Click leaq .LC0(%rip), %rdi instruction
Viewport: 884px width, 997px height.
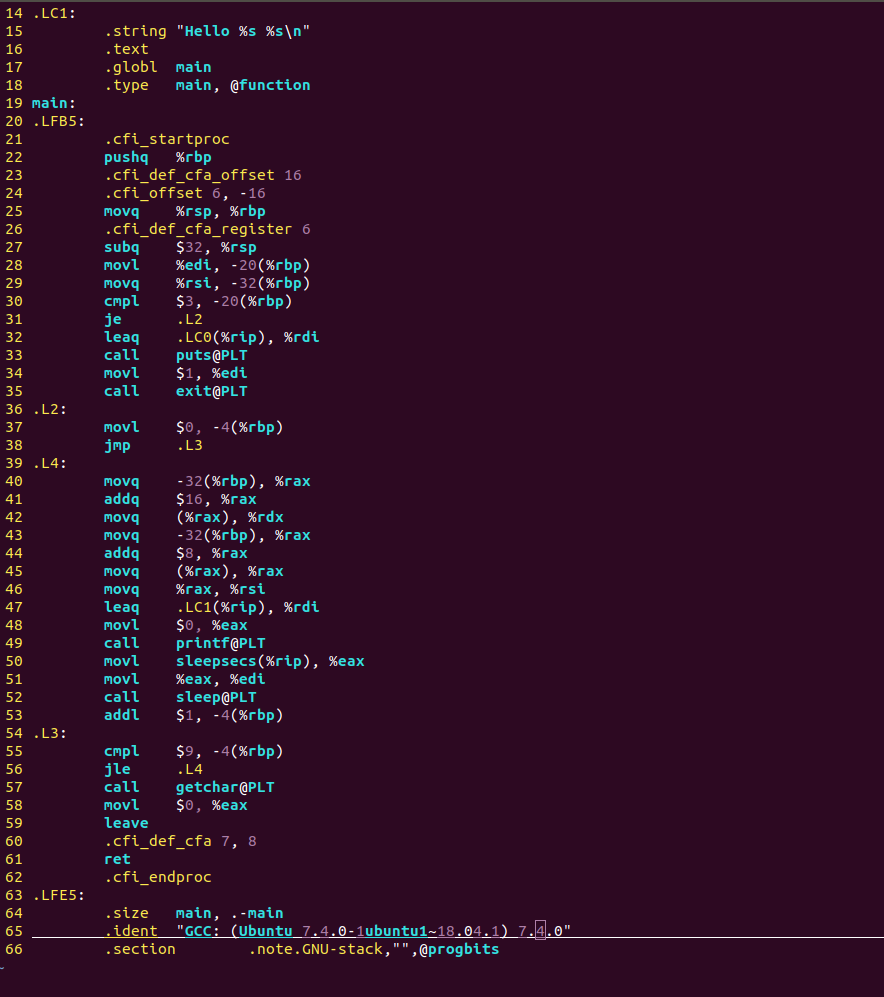click(212, 337)
